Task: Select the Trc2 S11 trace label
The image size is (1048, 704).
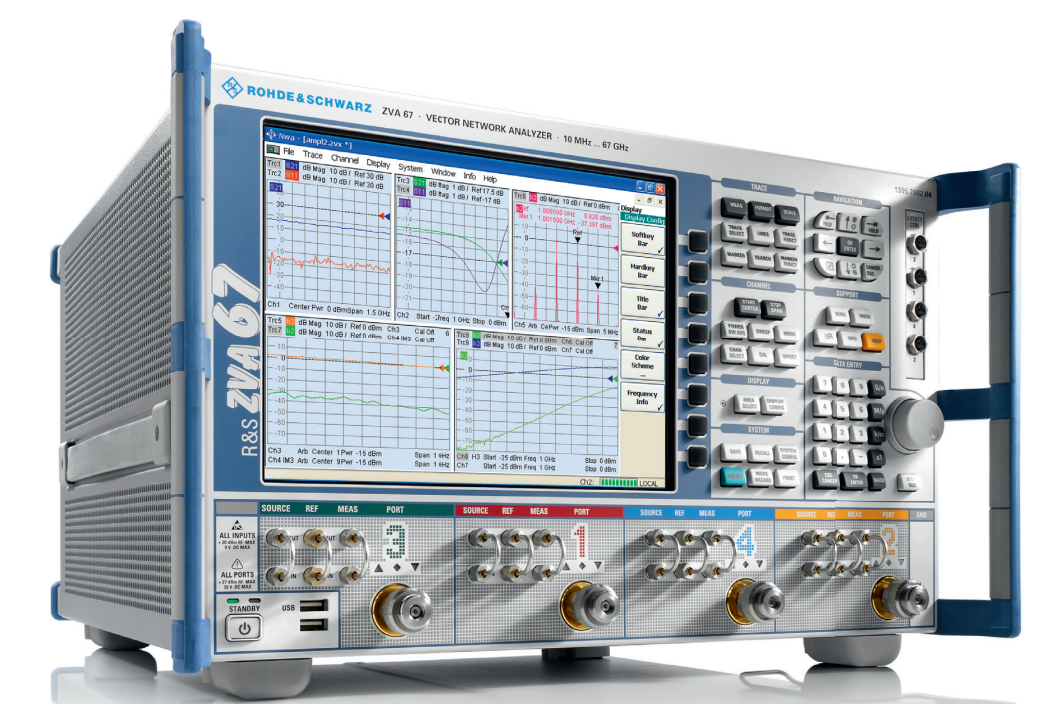Action: [283, 174]
